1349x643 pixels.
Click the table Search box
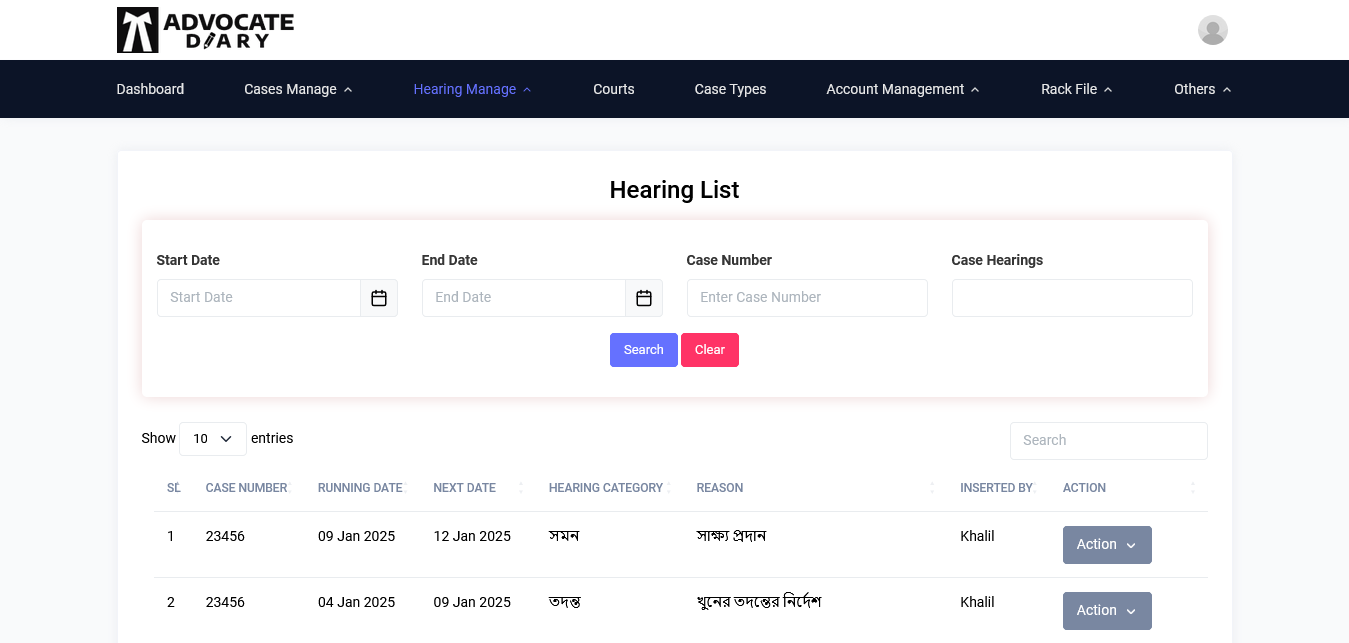1108,441
